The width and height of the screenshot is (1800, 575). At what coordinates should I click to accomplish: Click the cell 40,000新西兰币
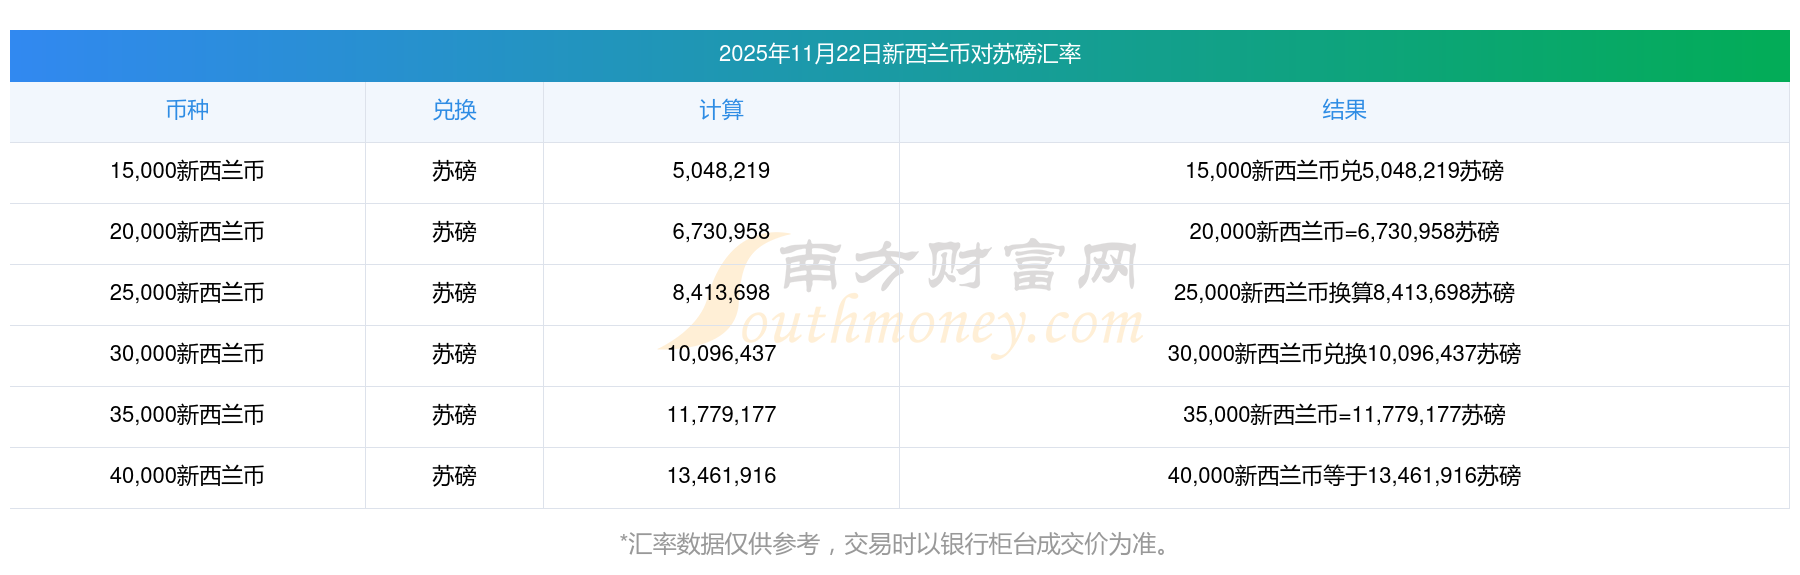pyautogui.click(x=187, y=476)
